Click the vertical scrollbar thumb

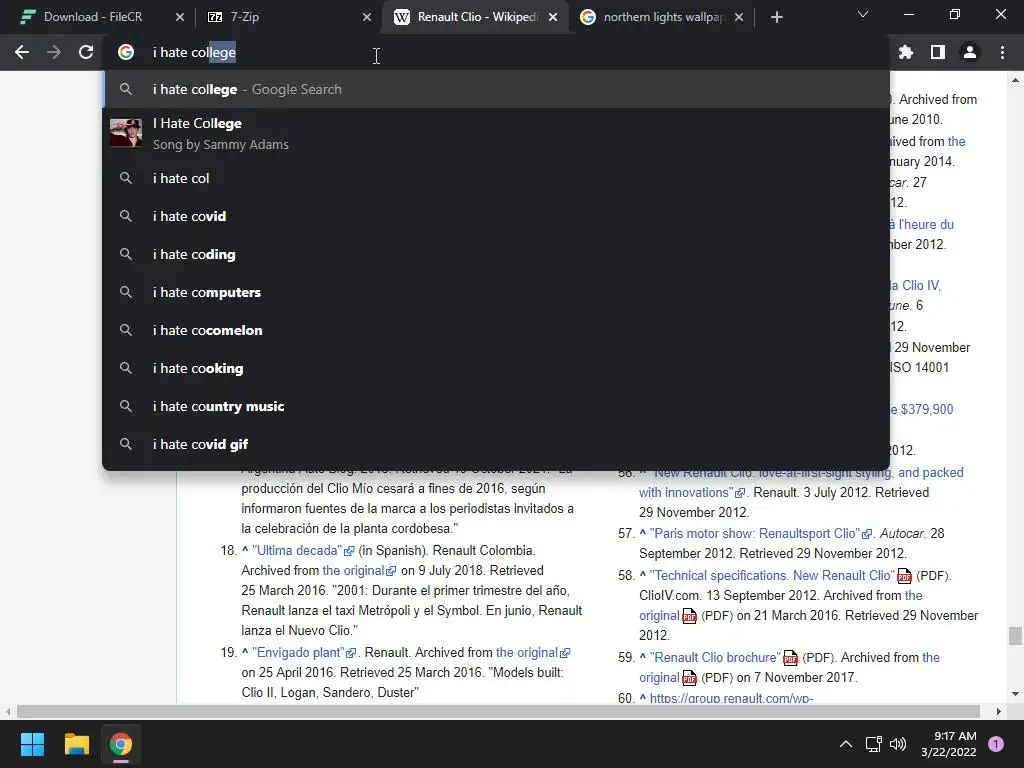(x=1015, y=635)
